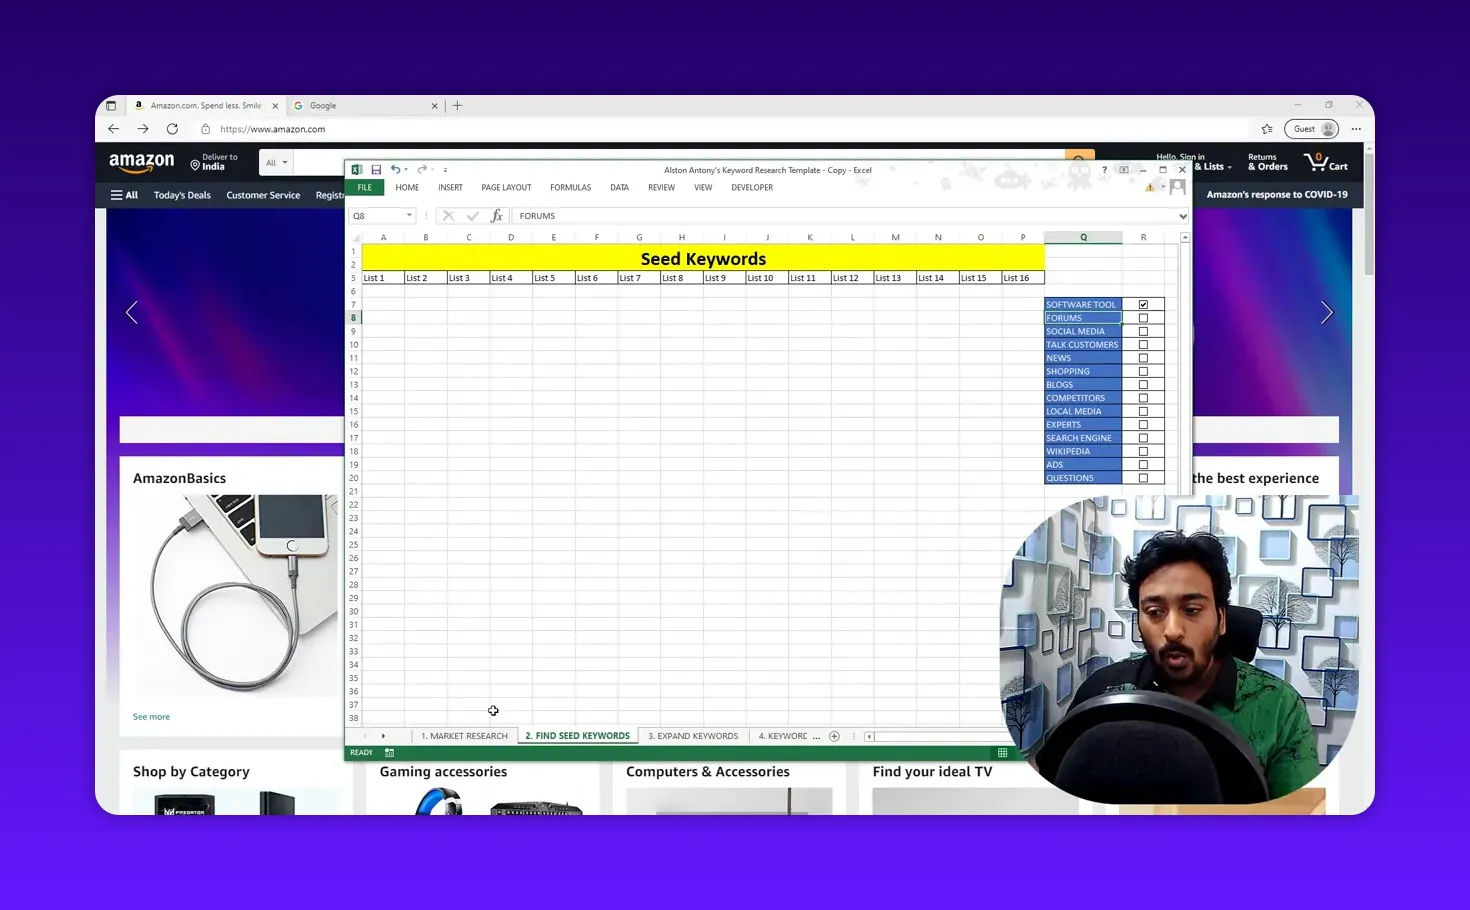Tick the SOCIAL MEDIA checkbox

pyautogui.click(x=1143, y=331)
